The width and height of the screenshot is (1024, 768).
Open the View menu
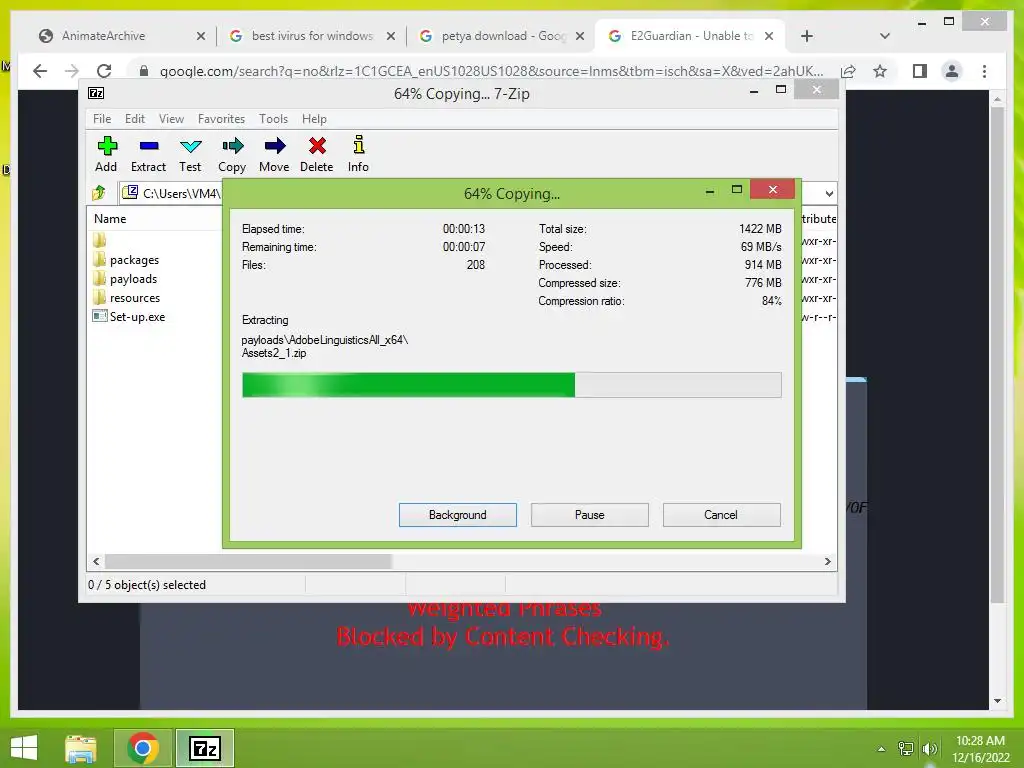[x=171, y=119]
